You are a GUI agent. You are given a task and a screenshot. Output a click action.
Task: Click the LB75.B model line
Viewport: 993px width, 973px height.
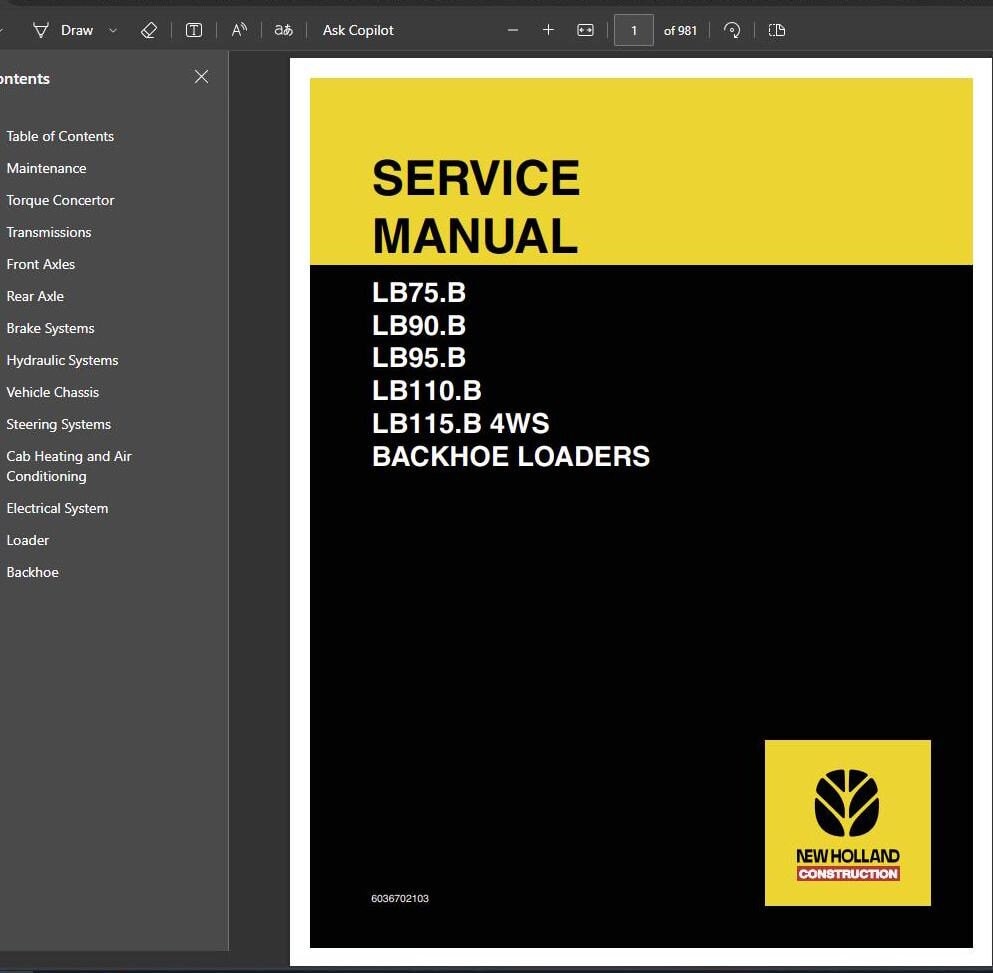point(419,293)
